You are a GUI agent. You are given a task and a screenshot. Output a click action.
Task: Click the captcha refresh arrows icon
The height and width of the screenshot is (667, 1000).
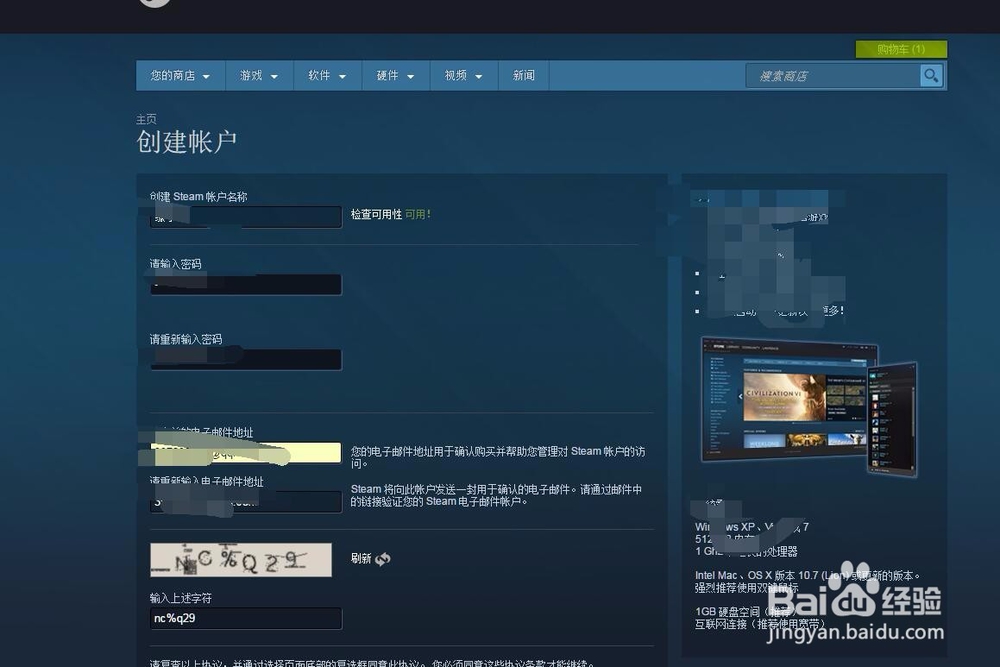pos(383,559)
